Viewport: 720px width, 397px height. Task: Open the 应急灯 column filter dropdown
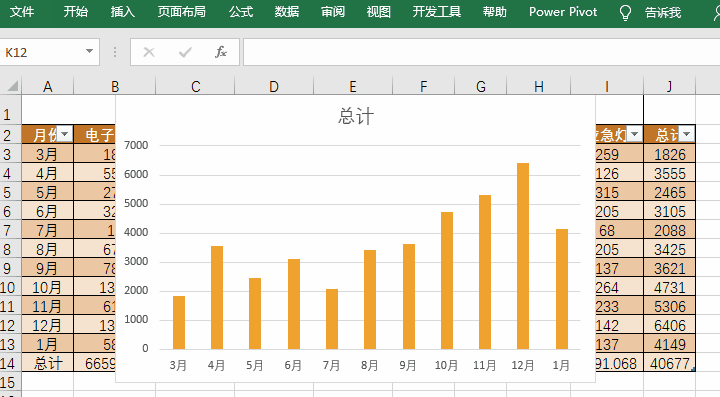[635, 134]
